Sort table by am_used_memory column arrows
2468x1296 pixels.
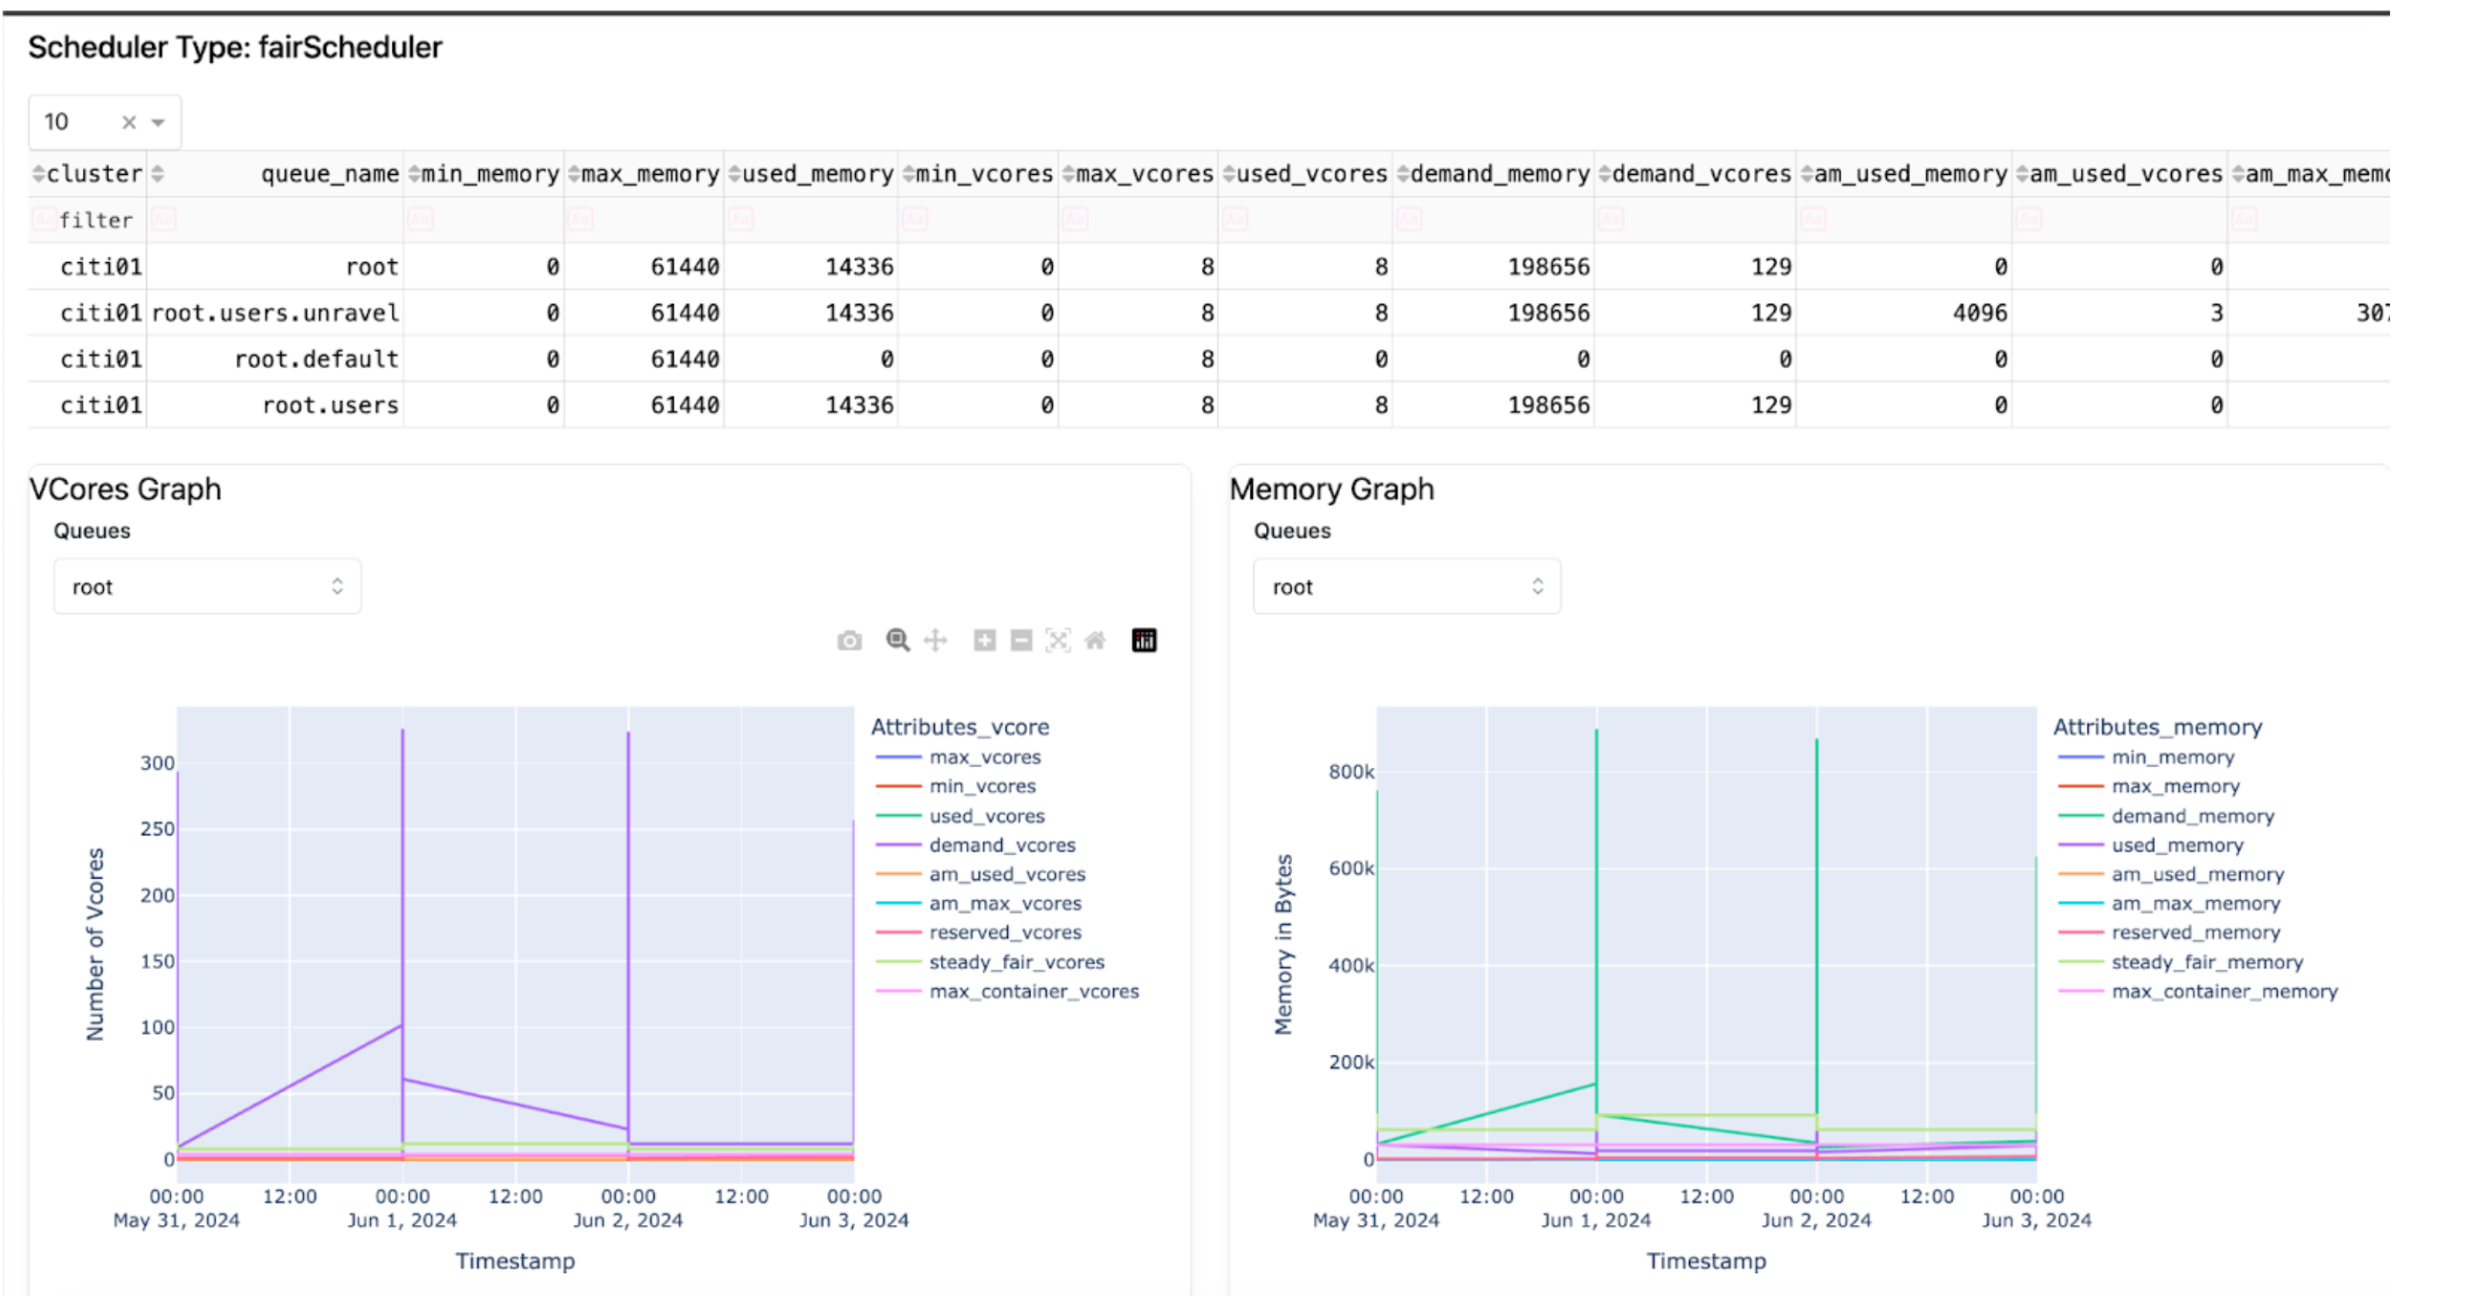pos(1806,174)
